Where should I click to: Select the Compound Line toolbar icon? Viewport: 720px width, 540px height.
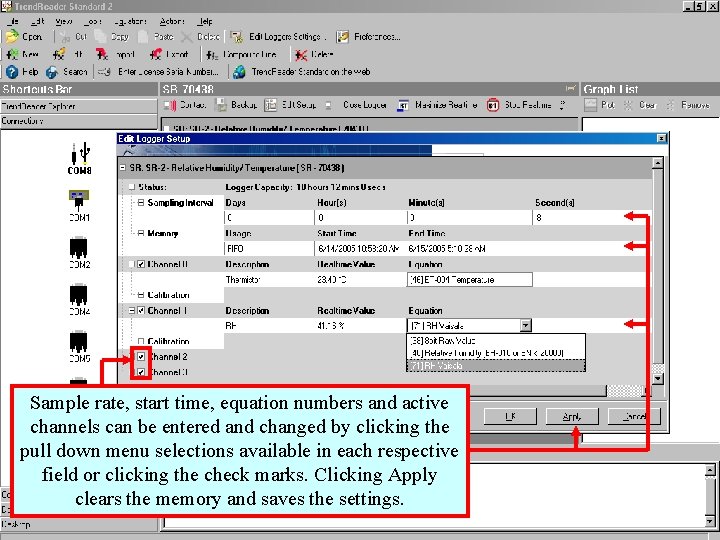(x=212, y=55)
